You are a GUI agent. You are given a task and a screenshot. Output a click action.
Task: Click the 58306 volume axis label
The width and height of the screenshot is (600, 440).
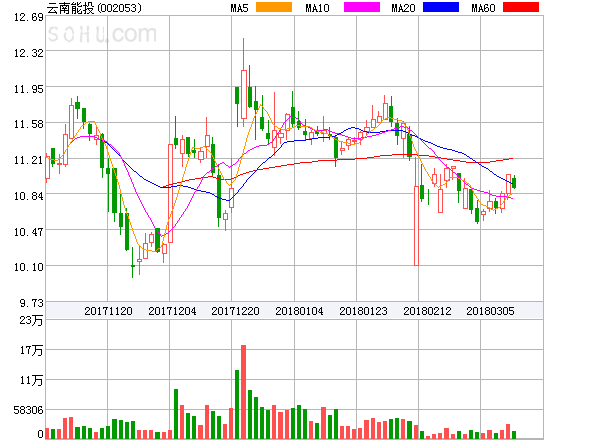click(28, 410)
